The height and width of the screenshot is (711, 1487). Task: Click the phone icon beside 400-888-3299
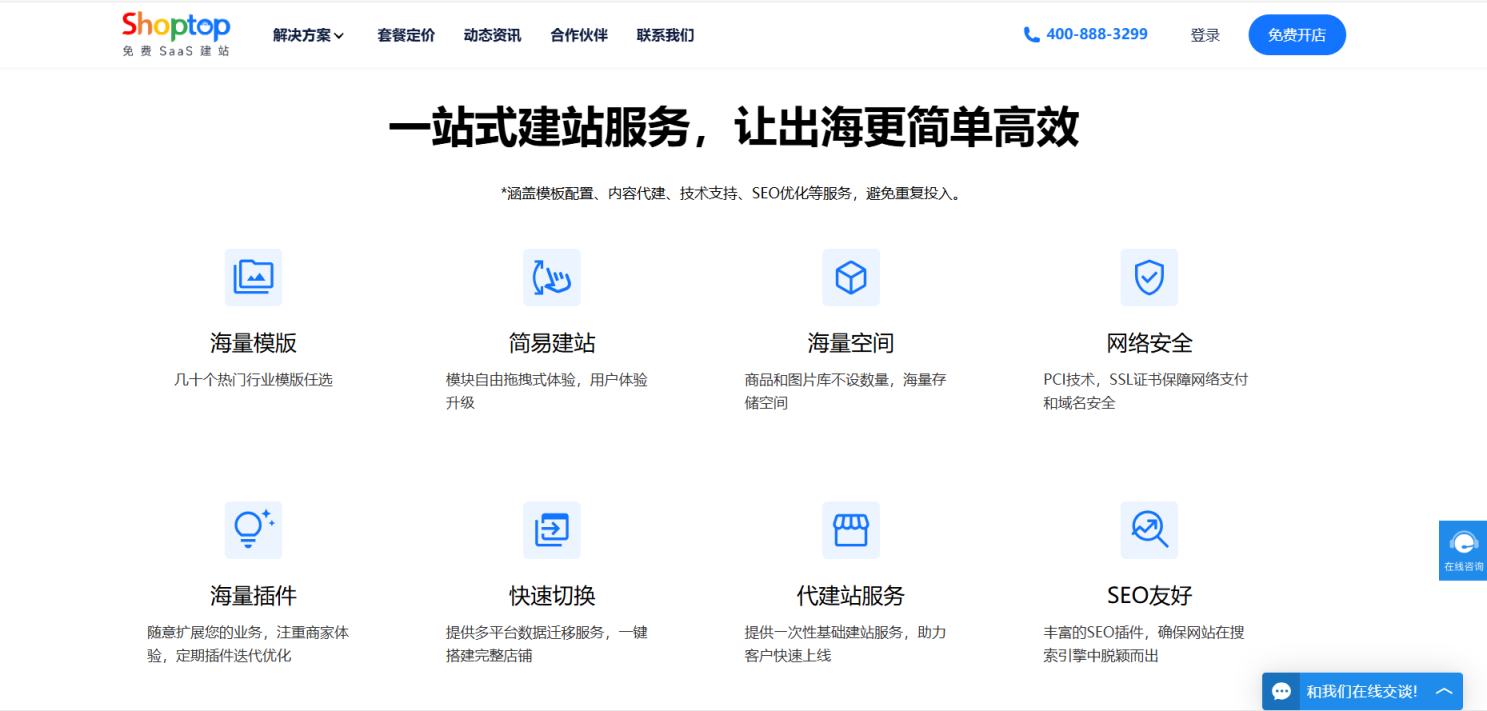[1031, 35]
